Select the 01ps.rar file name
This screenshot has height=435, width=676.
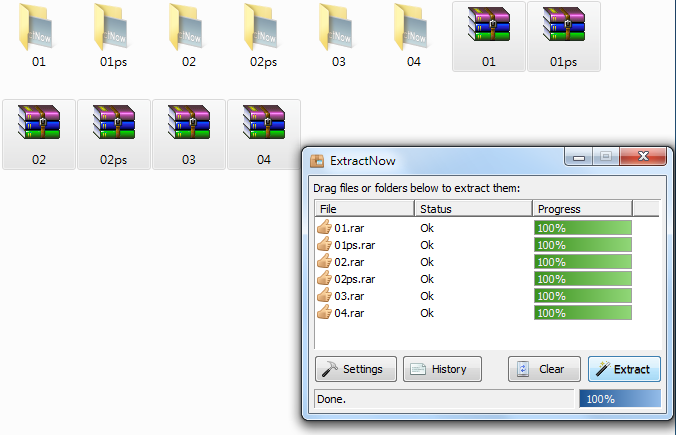pos(355,245)
